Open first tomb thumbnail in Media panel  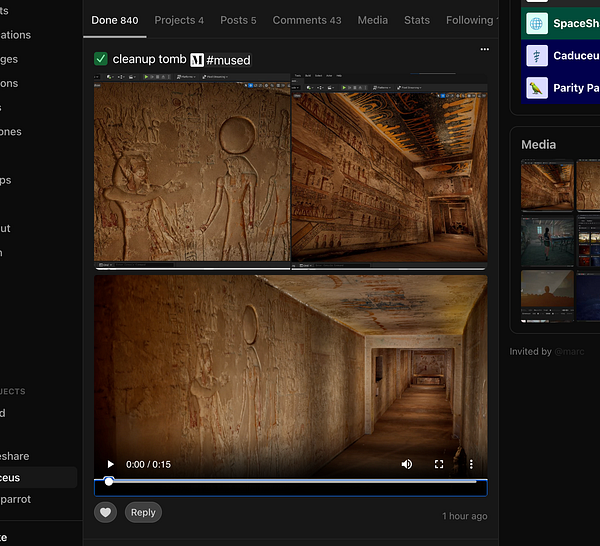(x=547, y=186)
